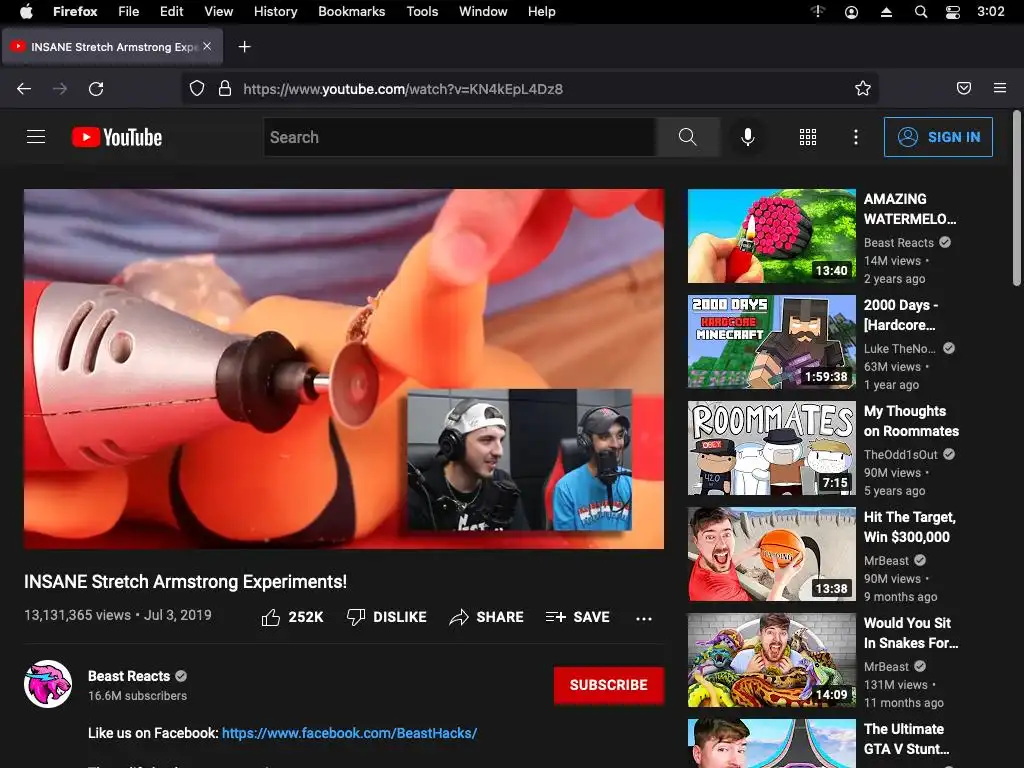This screenshot has height=768, width=1024.
Task: Open the YouTube guide hamburger menu
Action: point(36,136)
